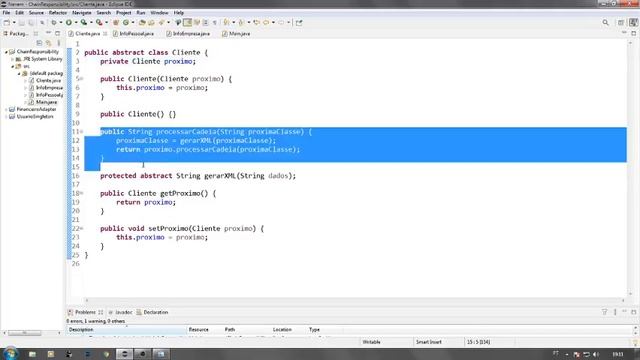Collapse the src folder node
Viewport: 640px width, 360px height.
click(13, 66)
